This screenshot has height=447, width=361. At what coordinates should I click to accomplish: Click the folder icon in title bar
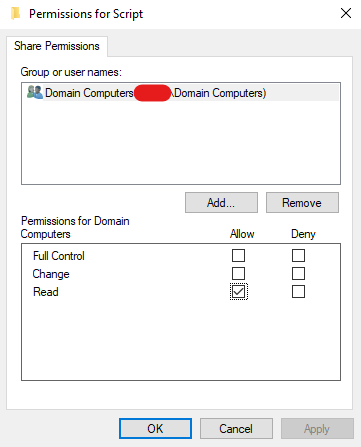pyautogui.click(x=15, y=14)
